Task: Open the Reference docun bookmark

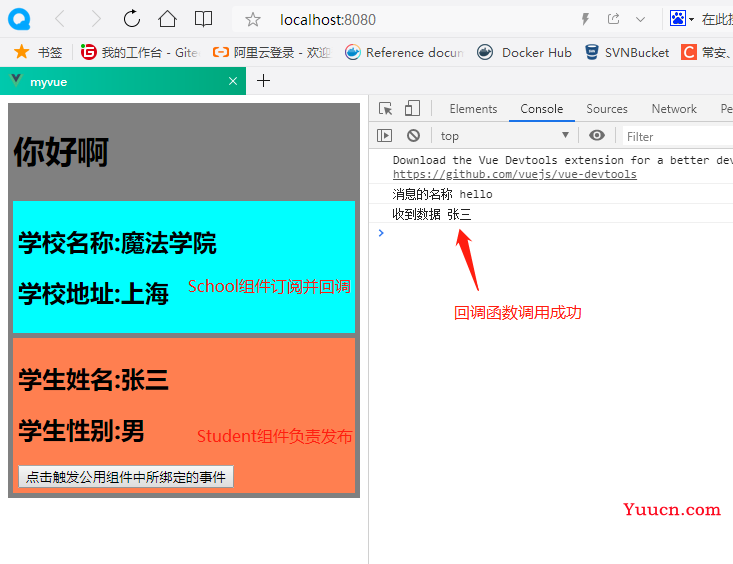Action: (404, 52)
